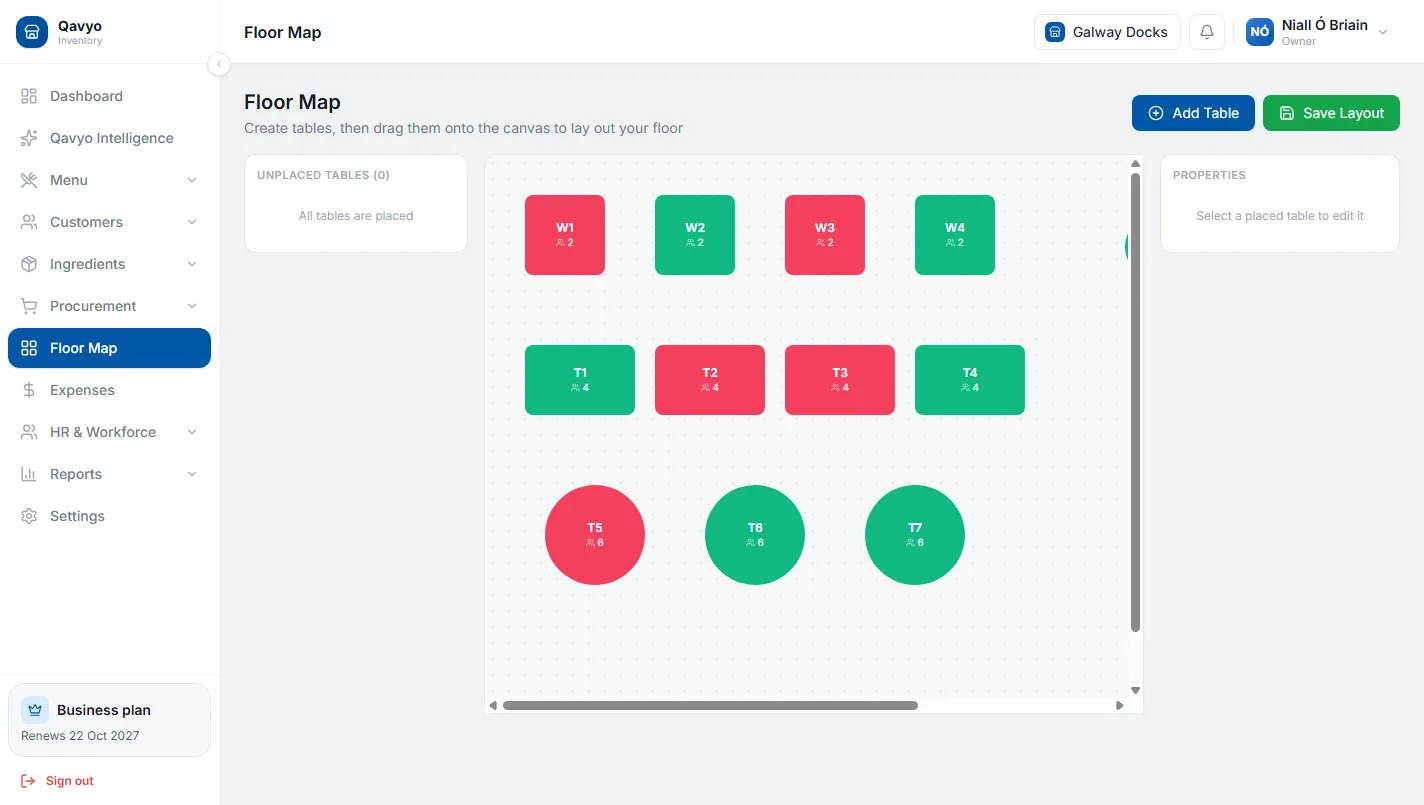
Task: Select round table T5 on canvas
Action: pyautogui.click(x=595, y=535)
